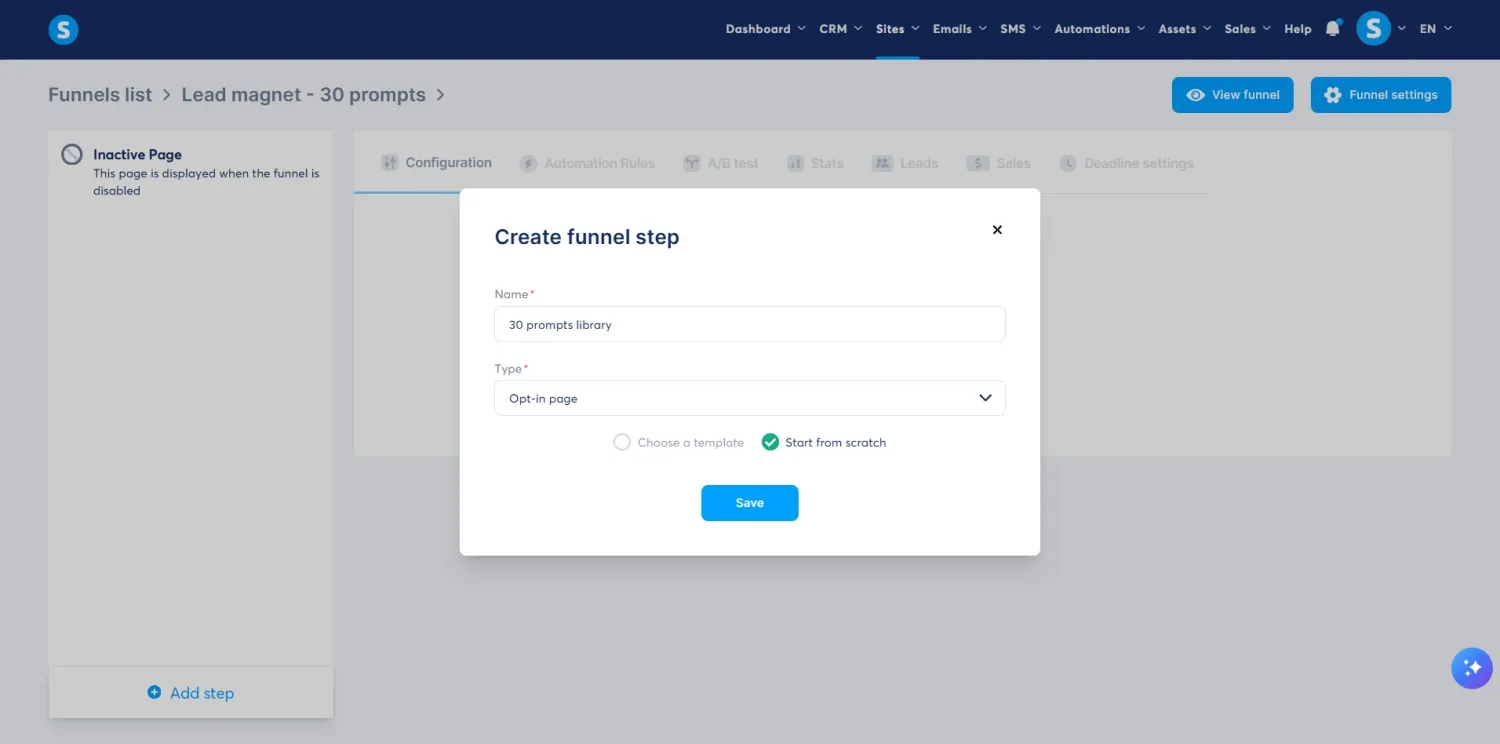Open the Deadline settings tab
The height and width of the screenshot is (744, 1500).
click(x=1127, y=163)
